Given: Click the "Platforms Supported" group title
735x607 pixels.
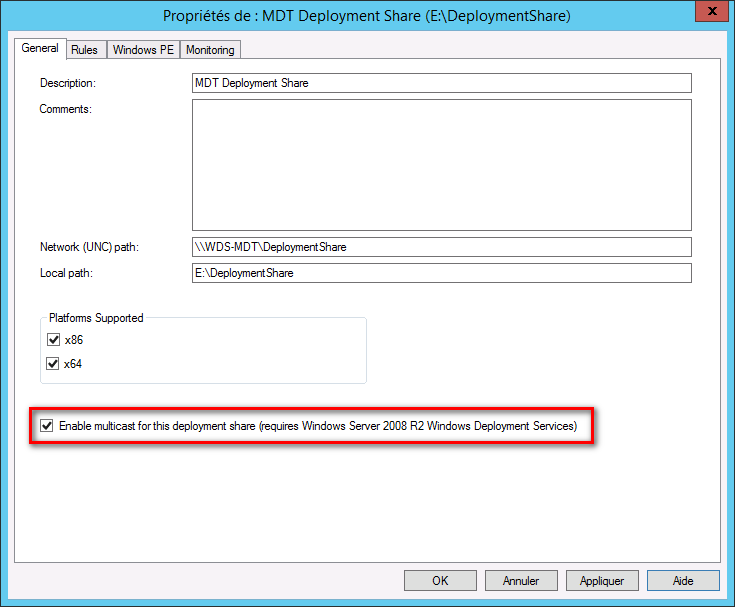Looking at the screenshot, I should pos(96,318).
